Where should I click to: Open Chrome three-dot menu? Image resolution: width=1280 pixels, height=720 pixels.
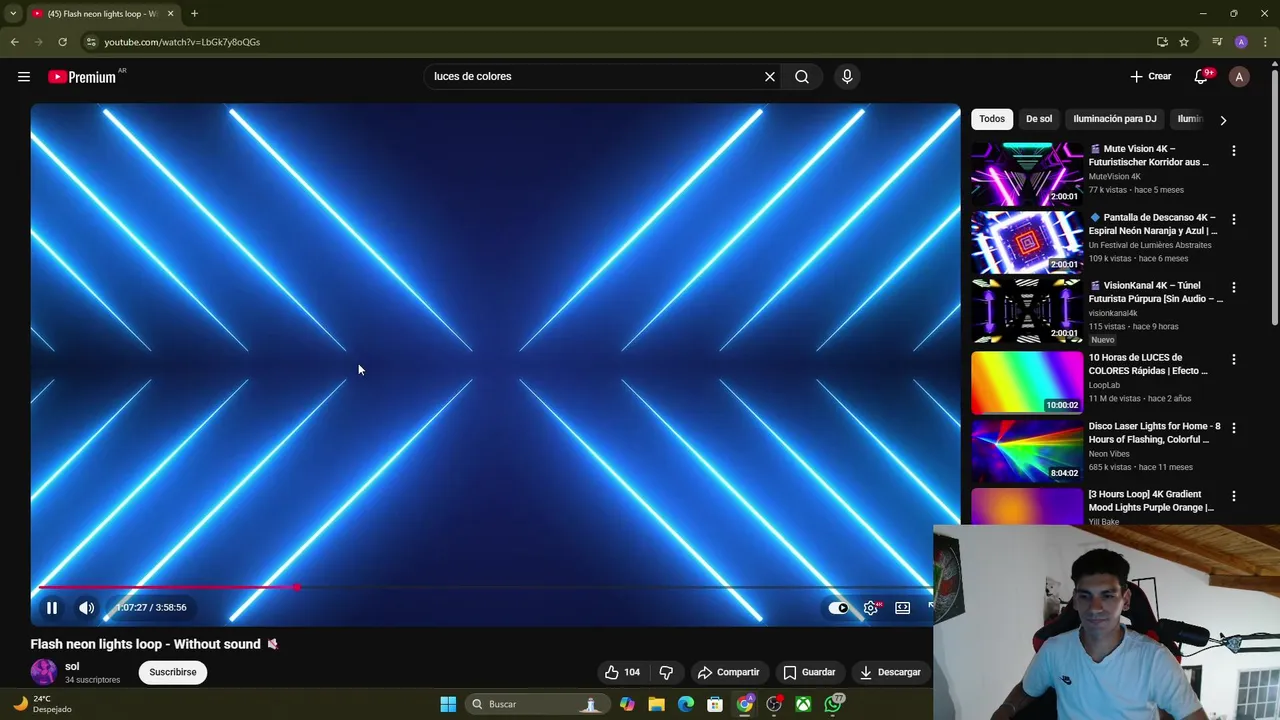[x=1265, y=42]
